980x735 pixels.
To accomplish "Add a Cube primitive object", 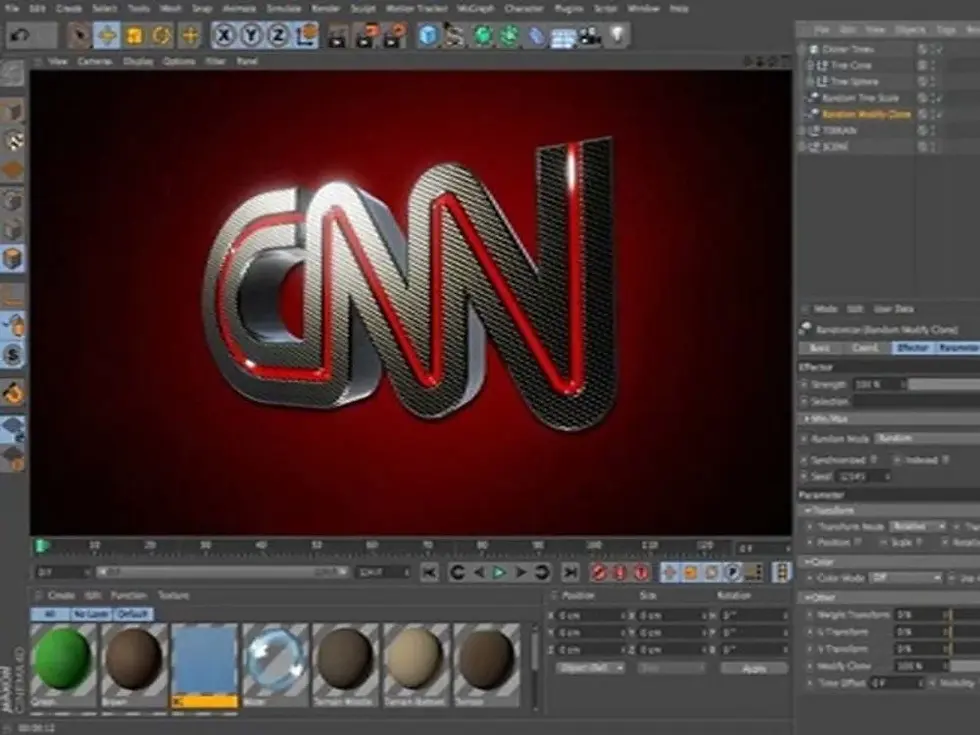I will (429, 36).
